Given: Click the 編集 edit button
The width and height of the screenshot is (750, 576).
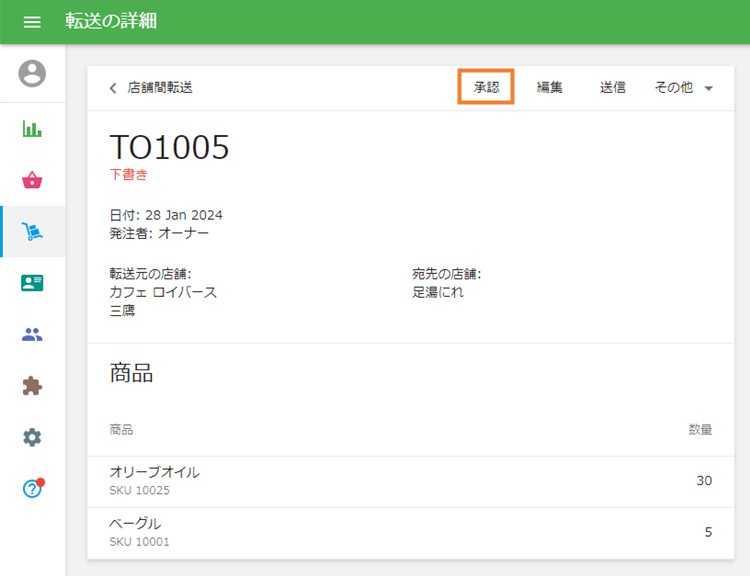Looking at the screenshot, I should pyautogui.click(x=549, y=87).
